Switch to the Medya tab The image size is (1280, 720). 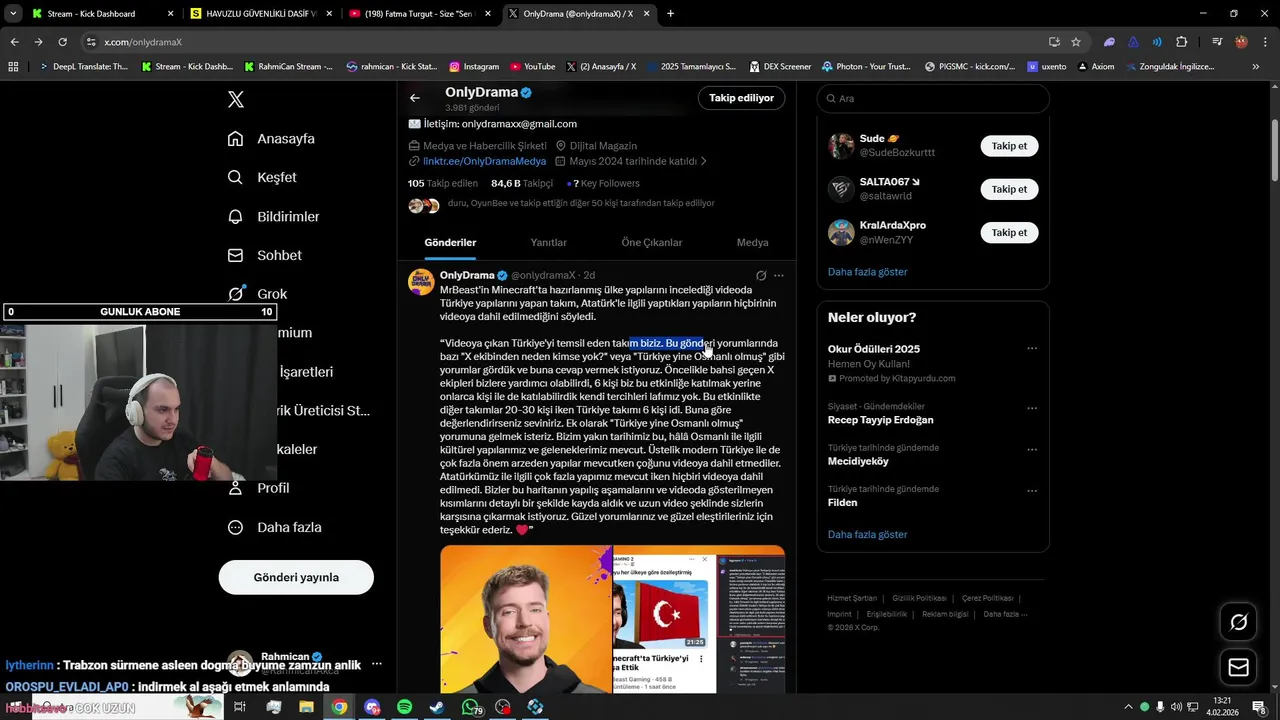tap(752, 242)
